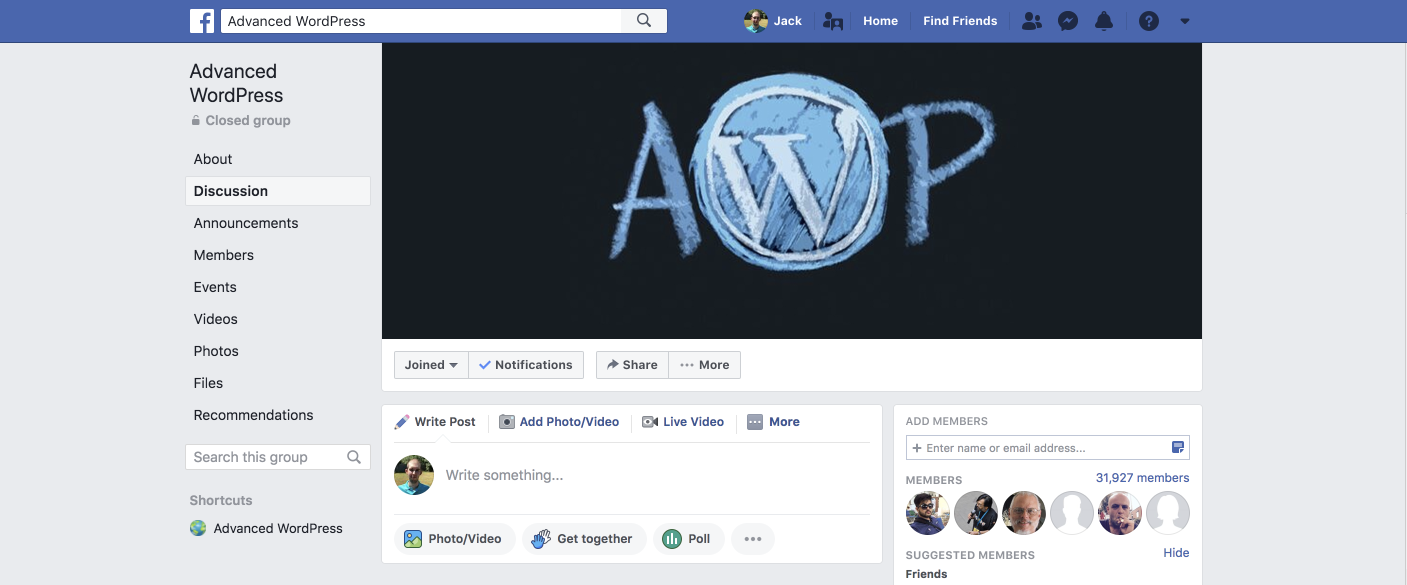Click the Facebook logo icon
Image resolution: width=1407 pixels, height=585 pixels.
point(202,21)
